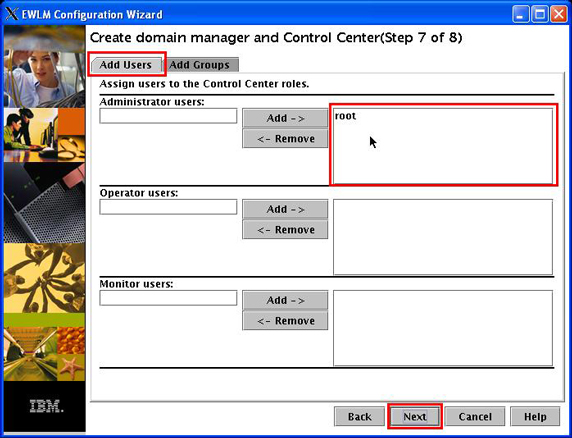Click <- Remove for Monitor users

[285, 321]
